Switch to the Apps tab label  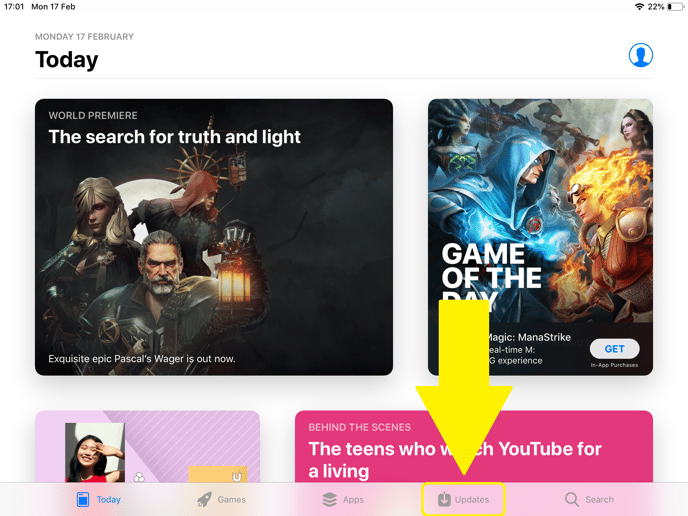click(x=353, y=499)
